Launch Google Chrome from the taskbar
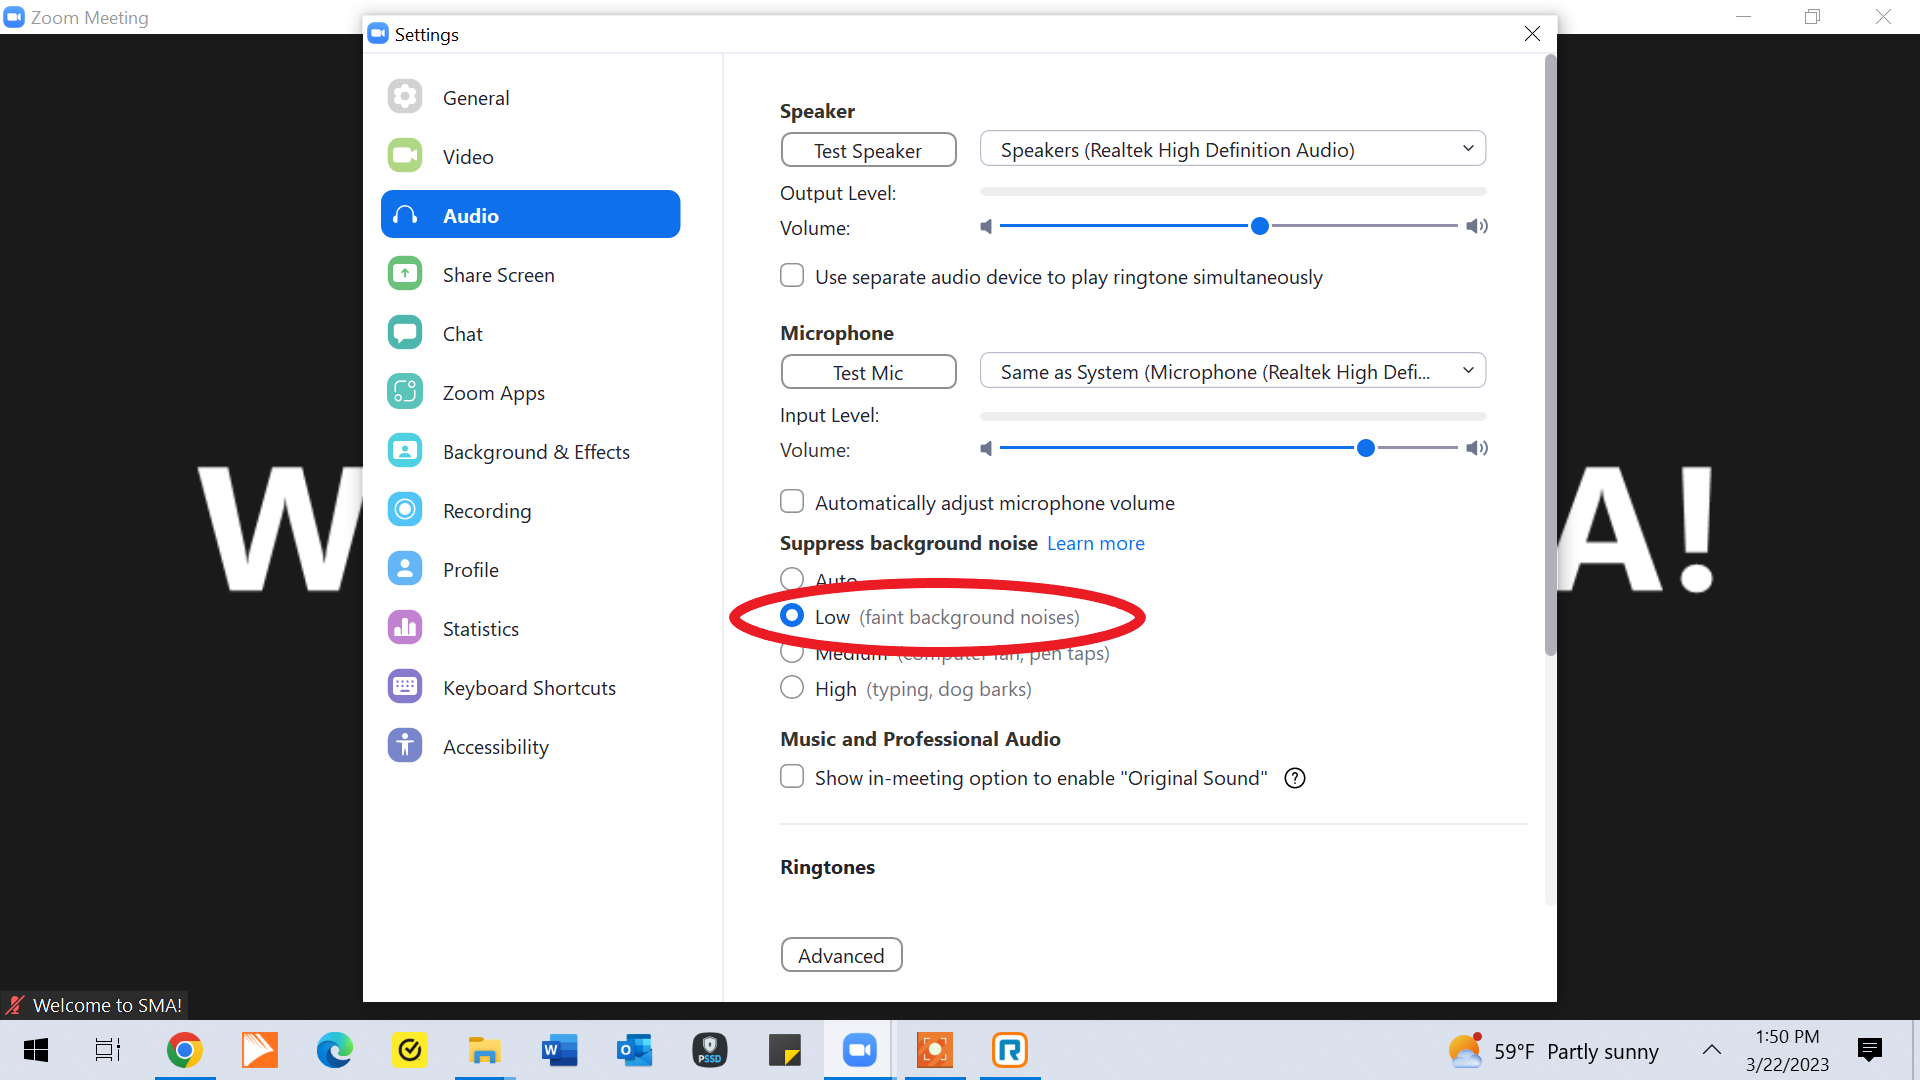Screen dimensions: 1920x1080 click(185, 1050)
